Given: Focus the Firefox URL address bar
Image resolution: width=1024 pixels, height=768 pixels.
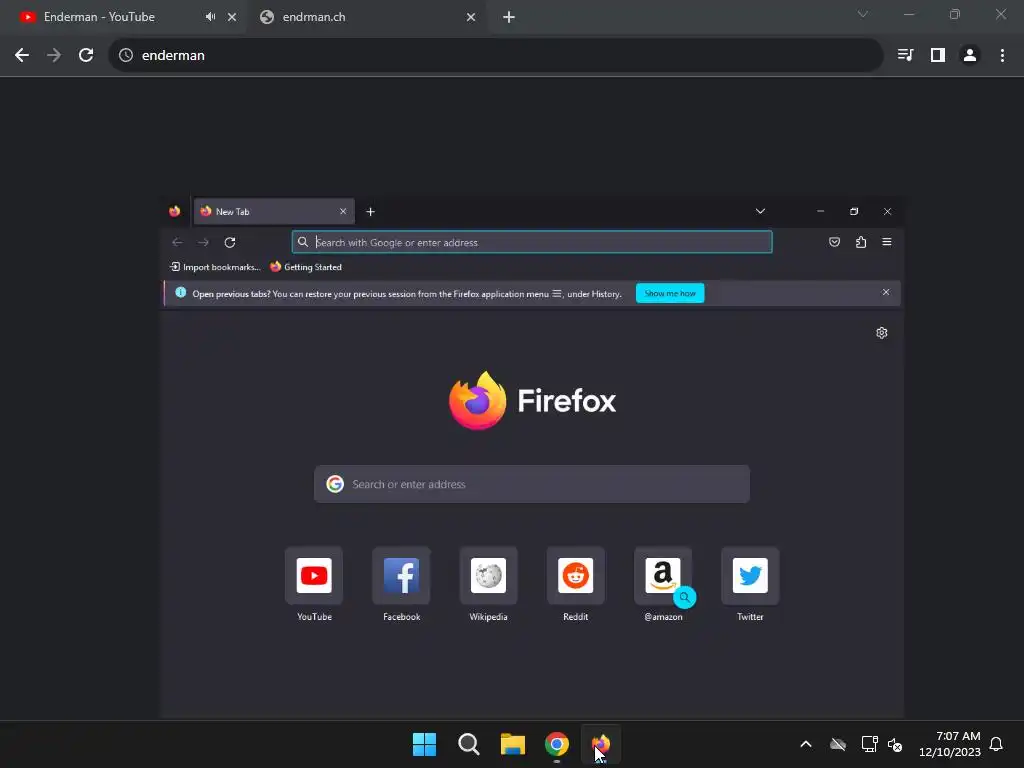Looking at the screenshot, I should point(532,242).
